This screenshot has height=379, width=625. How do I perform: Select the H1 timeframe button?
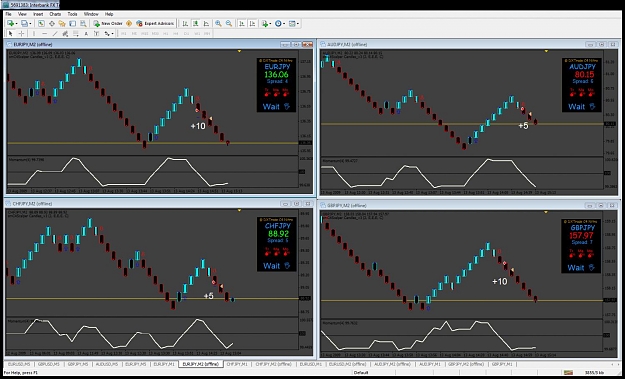pyautogui.click(x=165, y=34)
